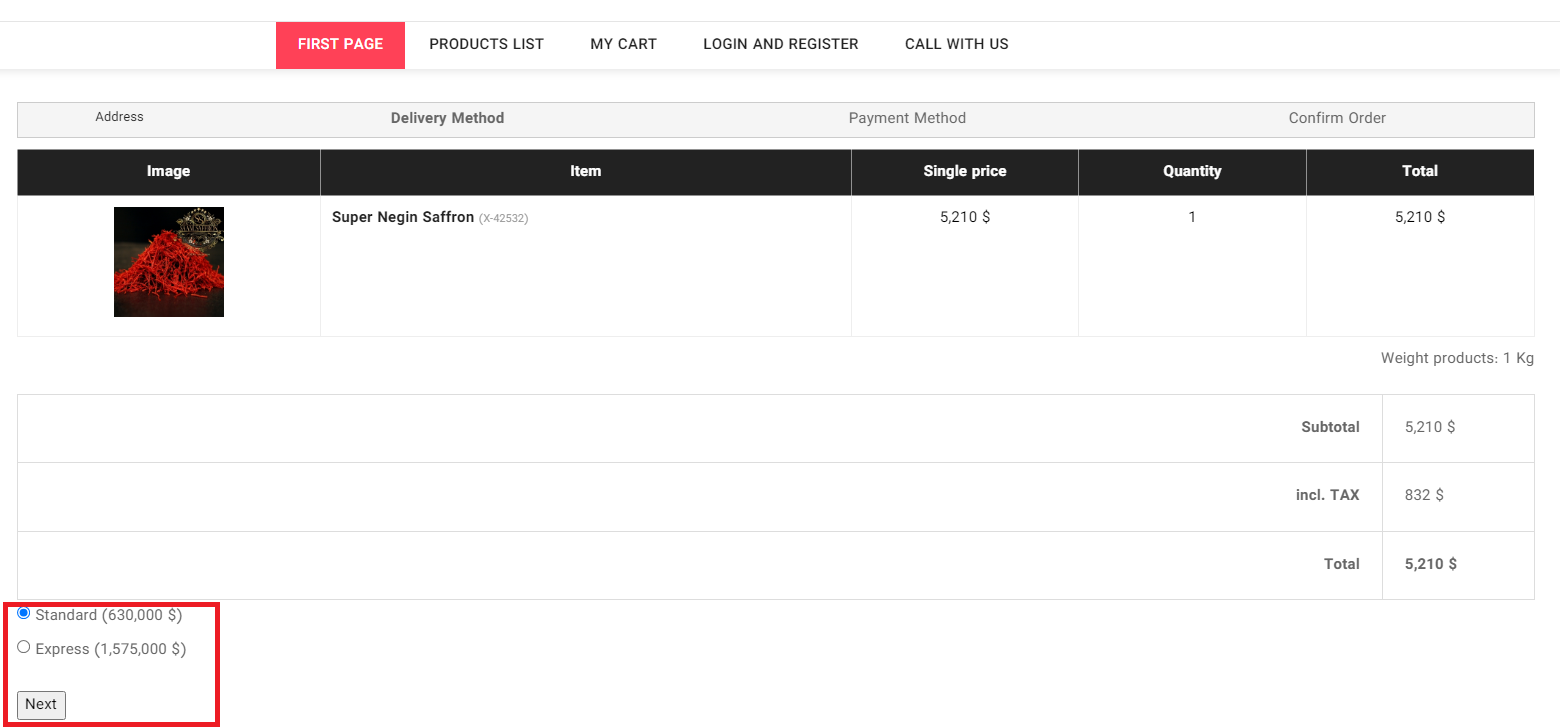This screenshot has width=1560, height=727.
Task: Click the Quantity column header
Action: tap(1192, 171)
